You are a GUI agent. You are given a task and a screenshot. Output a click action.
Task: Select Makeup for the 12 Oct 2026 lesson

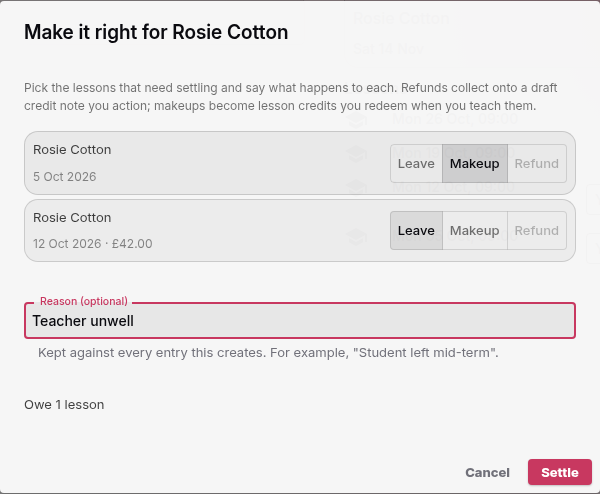coord(475,231)
